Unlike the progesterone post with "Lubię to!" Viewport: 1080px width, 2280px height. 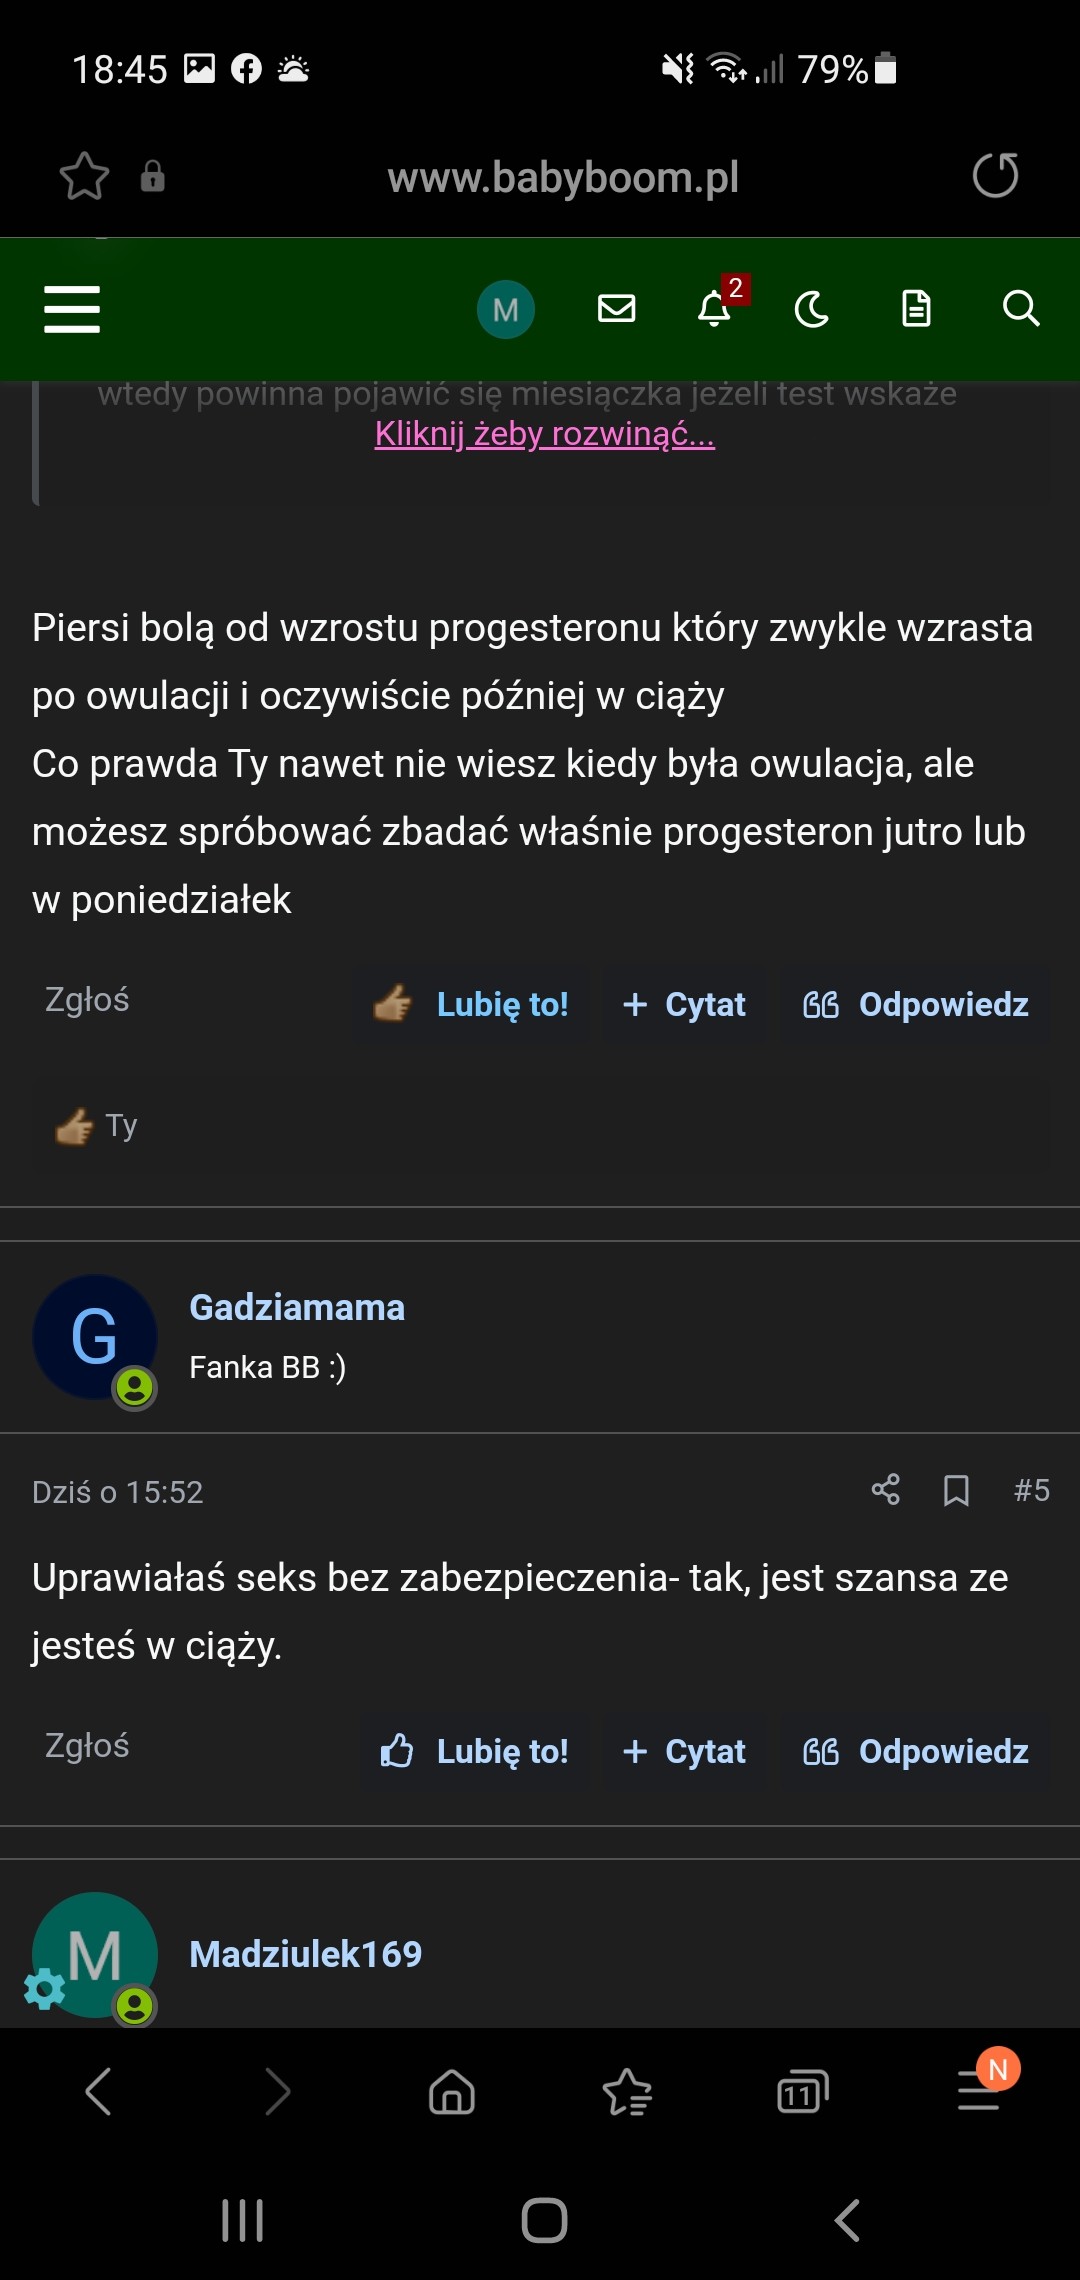pos(472,1004)
